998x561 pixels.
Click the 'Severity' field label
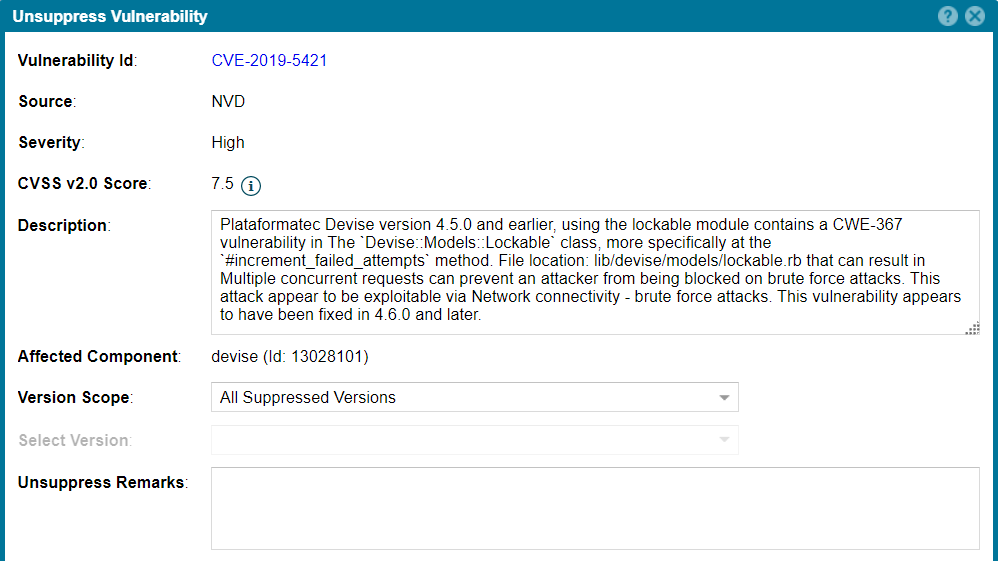tap(51, 143)
